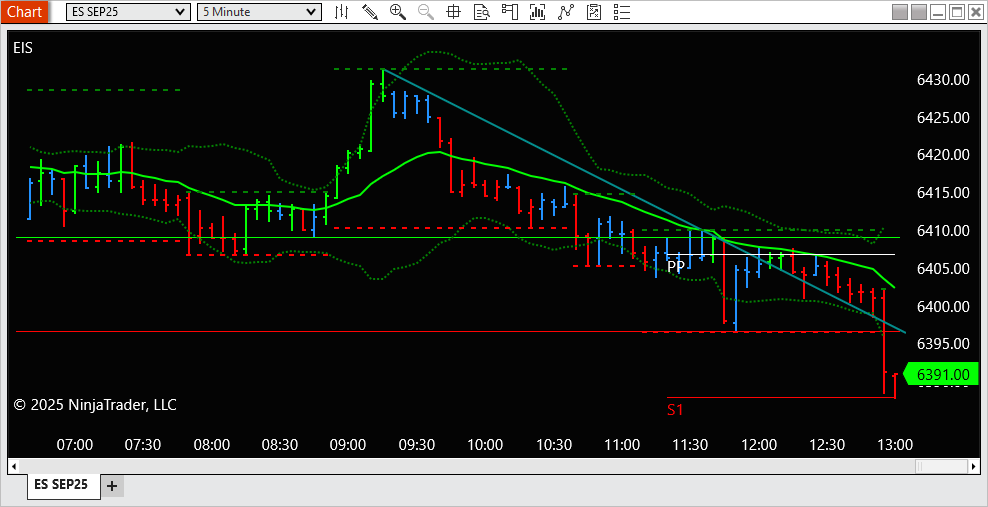Click the 6410.00 price axis label

[x=943, y=231]
